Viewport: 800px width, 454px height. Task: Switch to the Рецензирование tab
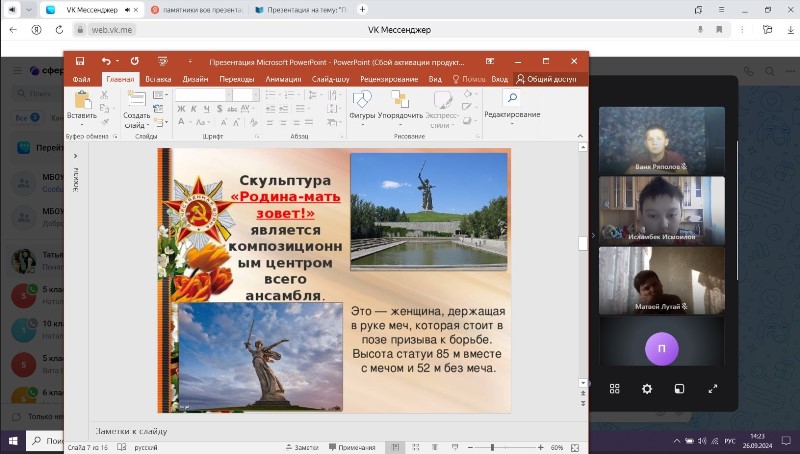click(x=389, y=79)
